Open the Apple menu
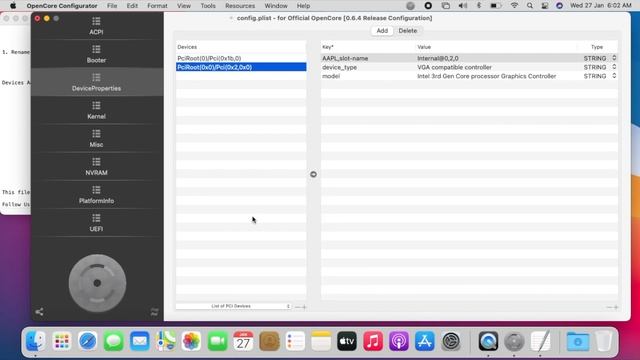 tap(13, 6)
